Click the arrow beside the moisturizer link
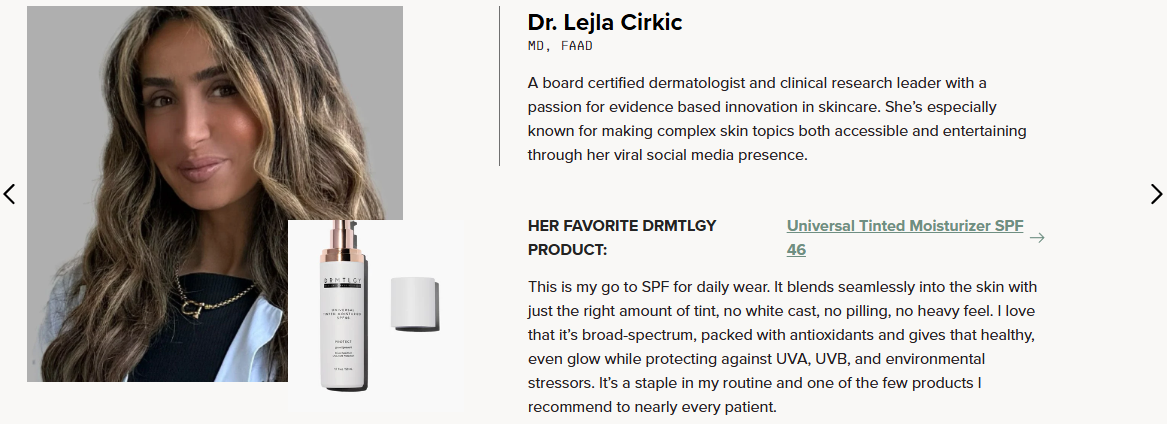Screen dimensions: 1167x424 1037,238
